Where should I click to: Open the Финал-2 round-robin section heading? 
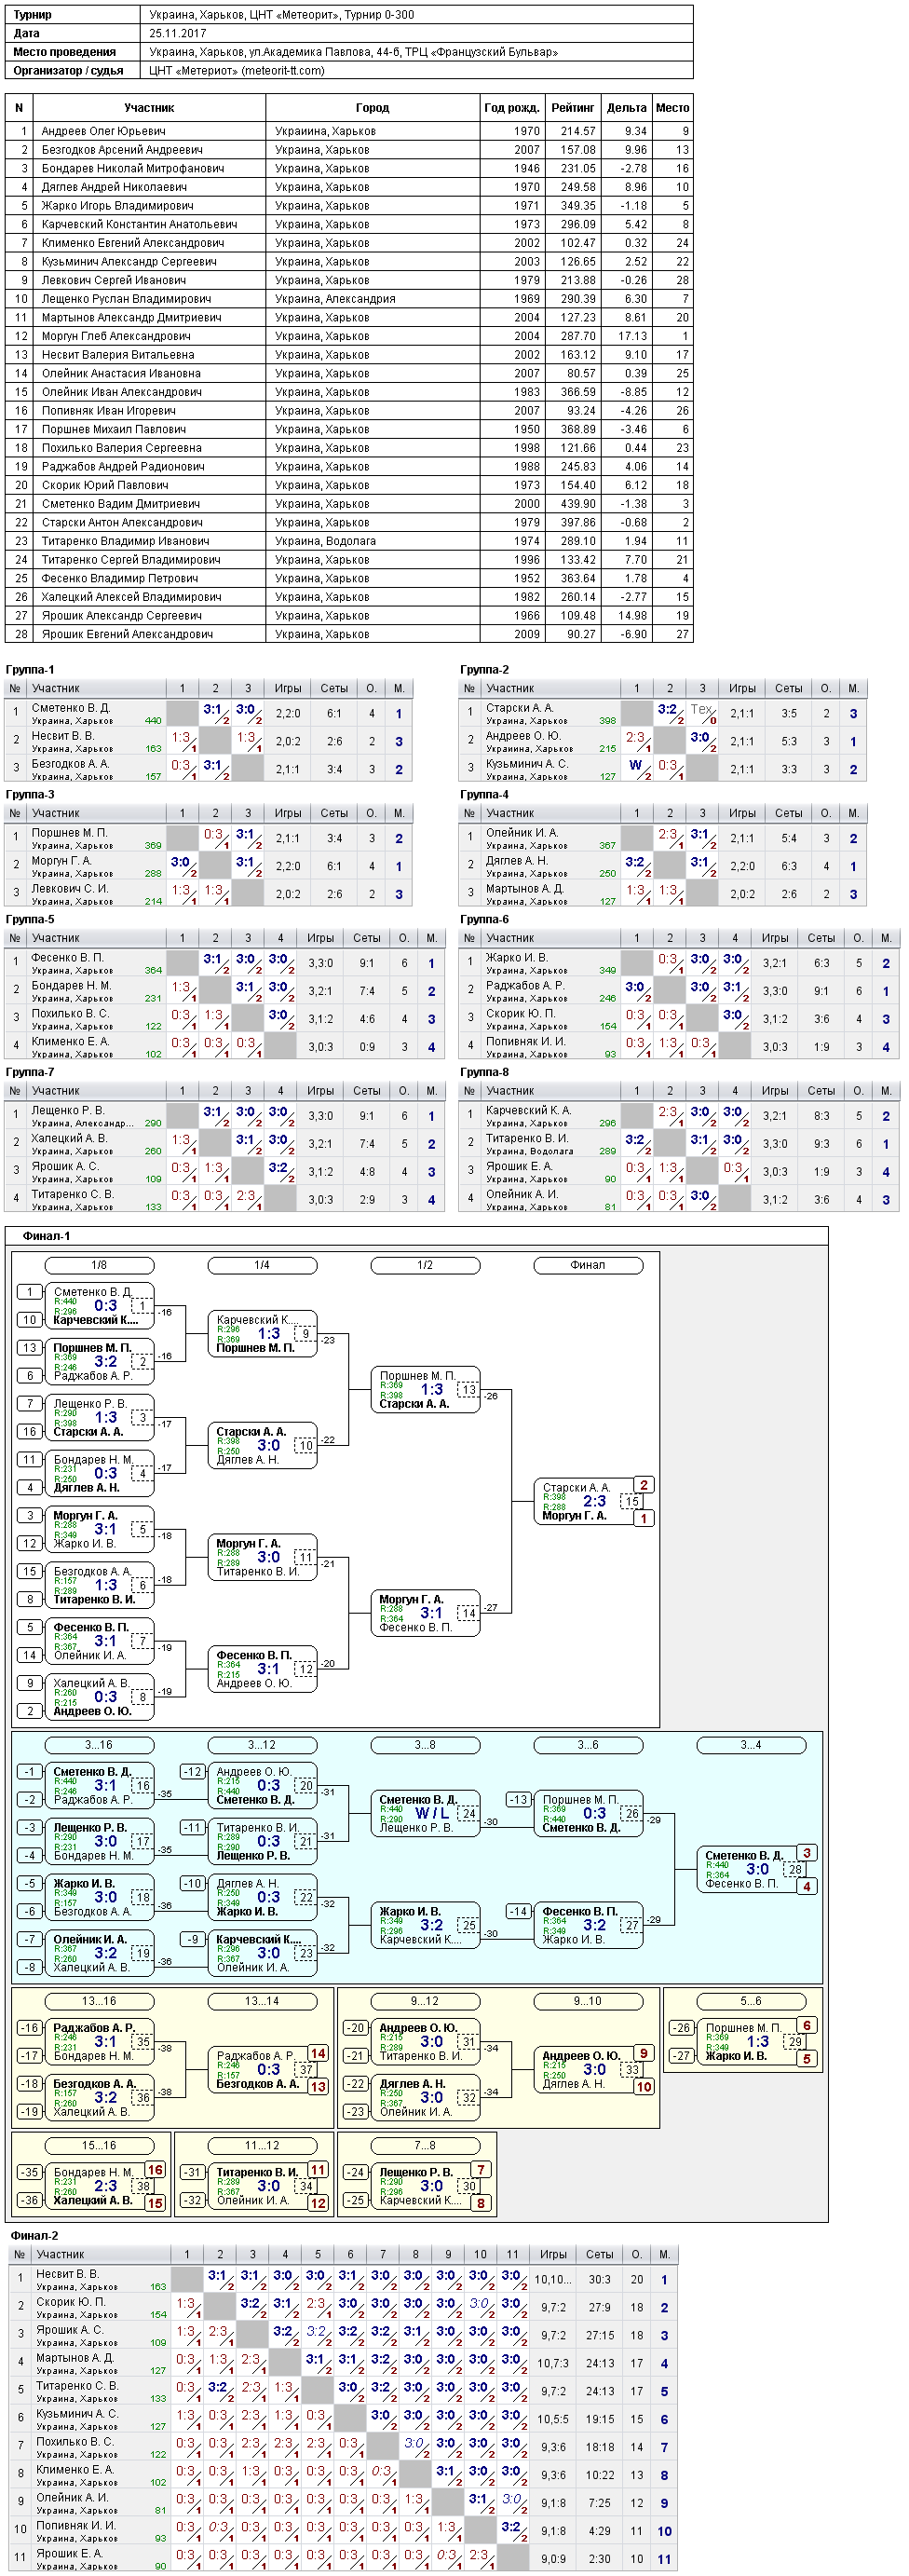coord(34,2235)
